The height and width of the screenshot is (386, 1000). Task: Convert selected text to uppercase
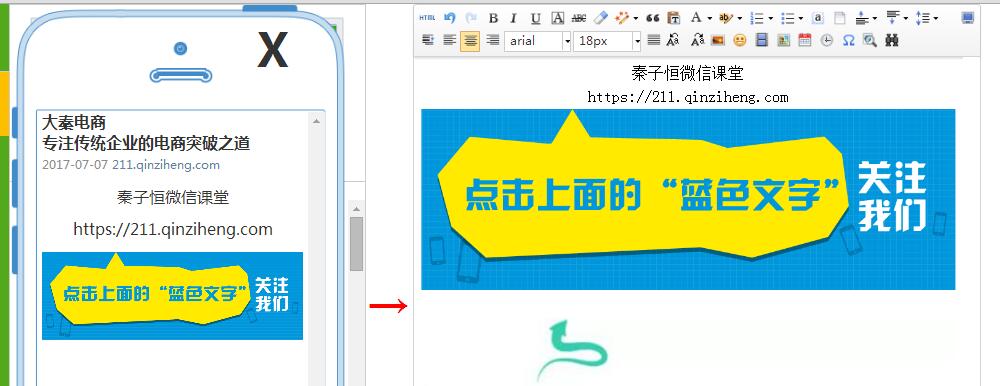tap(673, 40)
